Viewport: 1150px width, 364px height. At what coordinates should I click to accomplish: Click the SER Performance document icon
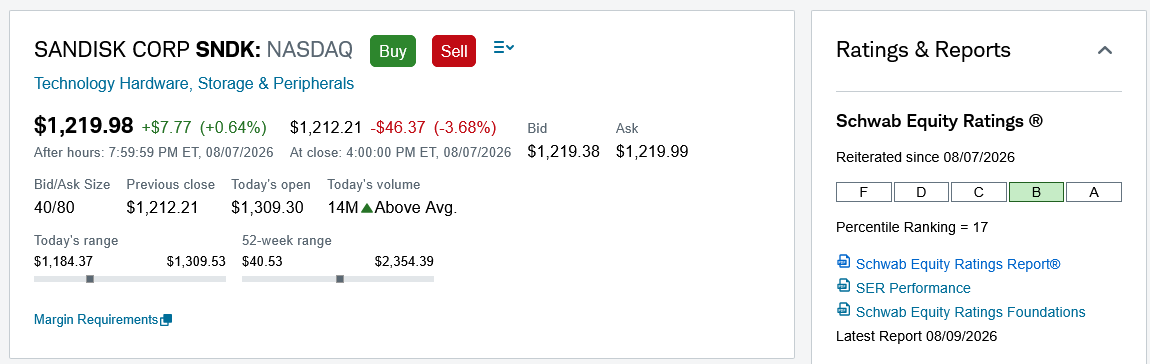843,286
